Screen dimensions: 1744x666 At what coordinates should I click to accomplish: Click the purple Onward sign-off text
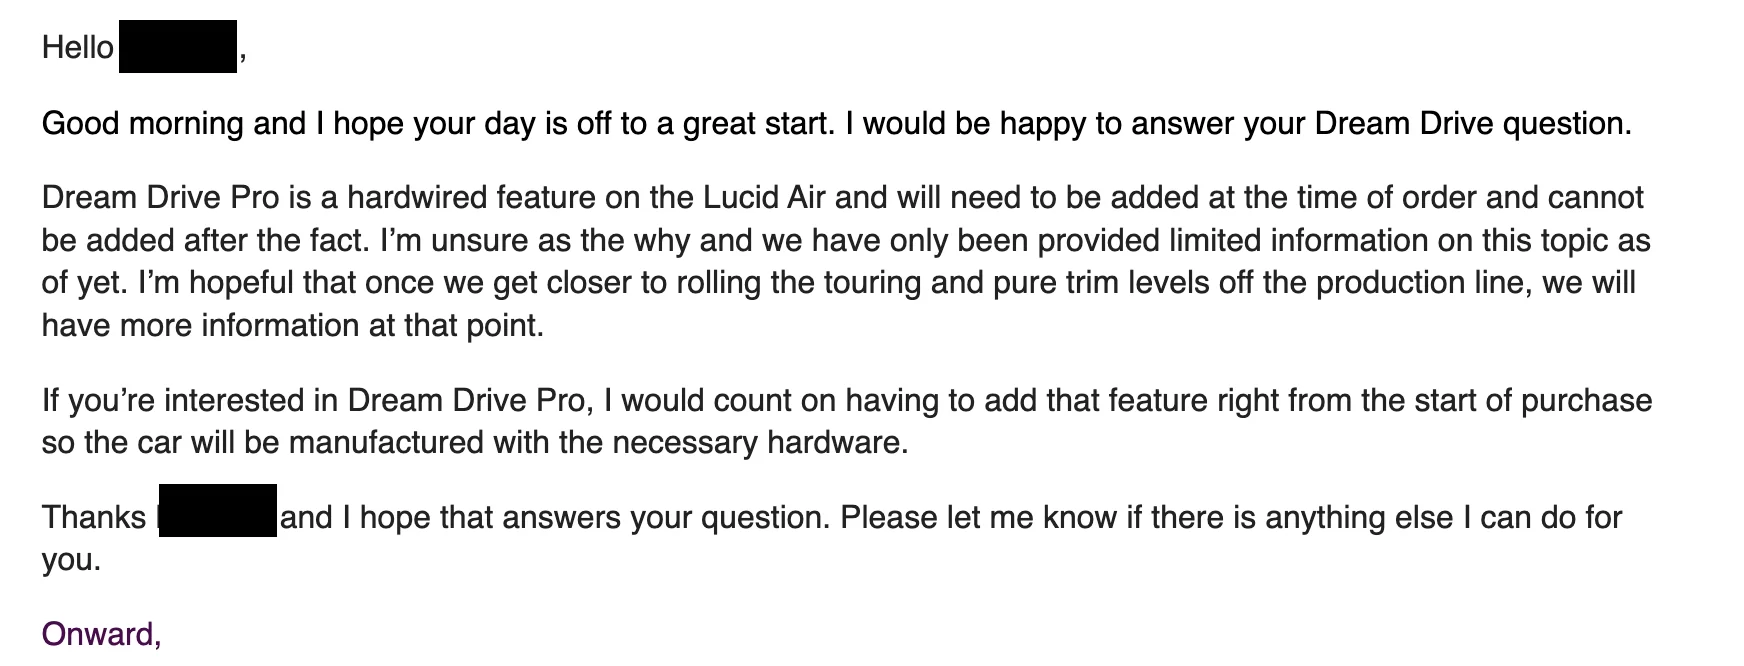pyautogui.click(x=101, y=635)
